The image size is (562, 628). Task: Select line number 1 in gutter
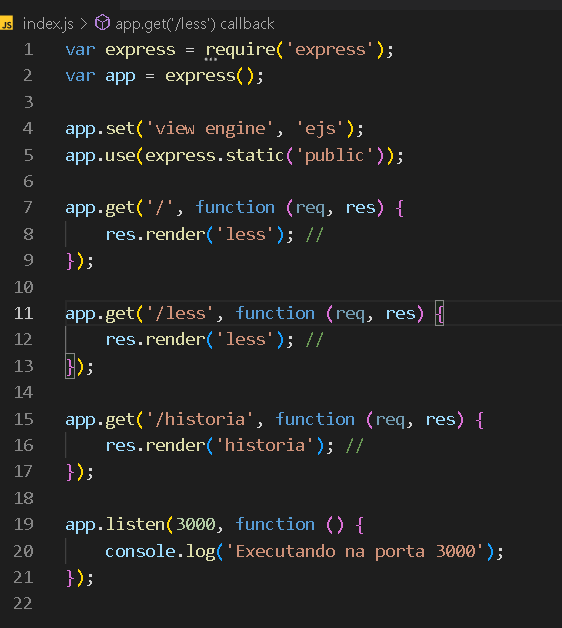tap(28, 50)
